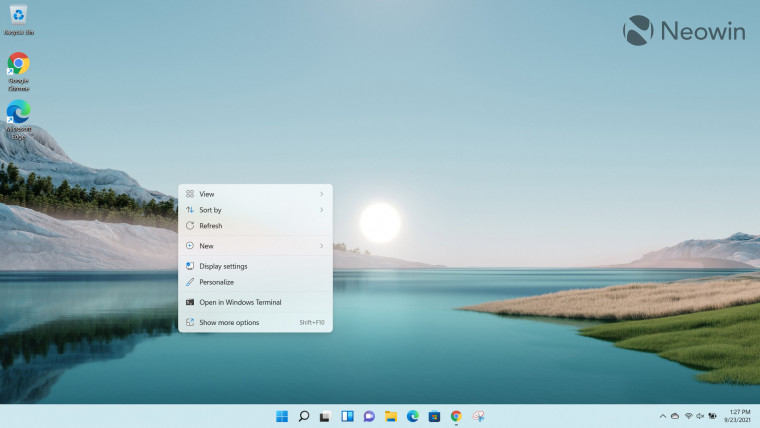This screenshot has width=760, height=428.
Task: Open Microsoft Store from the taskbar
Action: [434, 416]
